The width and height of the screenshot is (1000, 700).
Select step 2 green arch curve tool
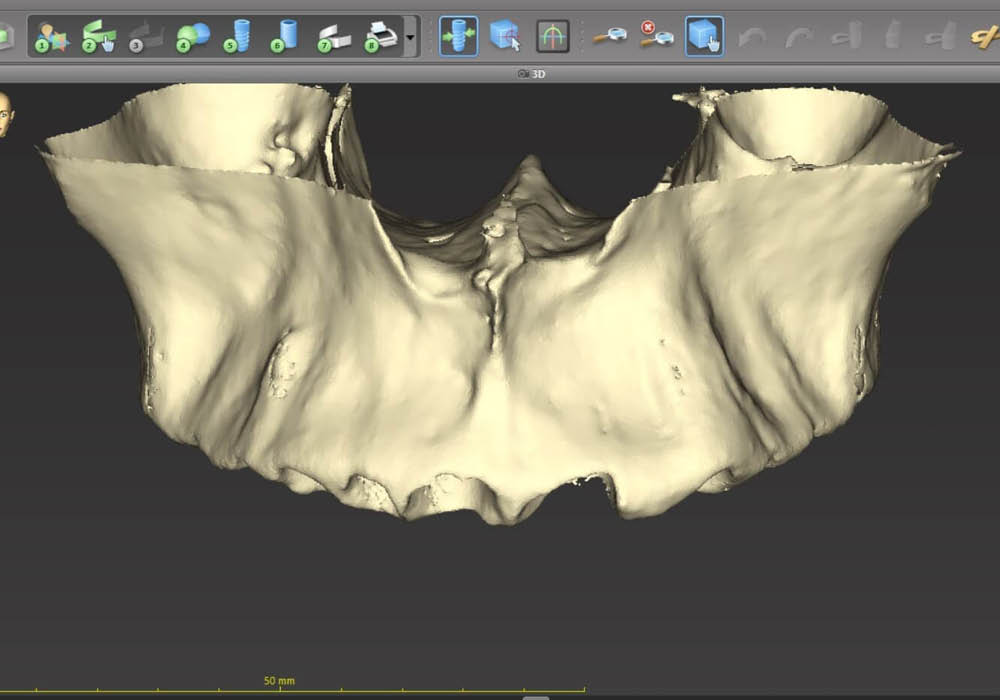point(98,36)
